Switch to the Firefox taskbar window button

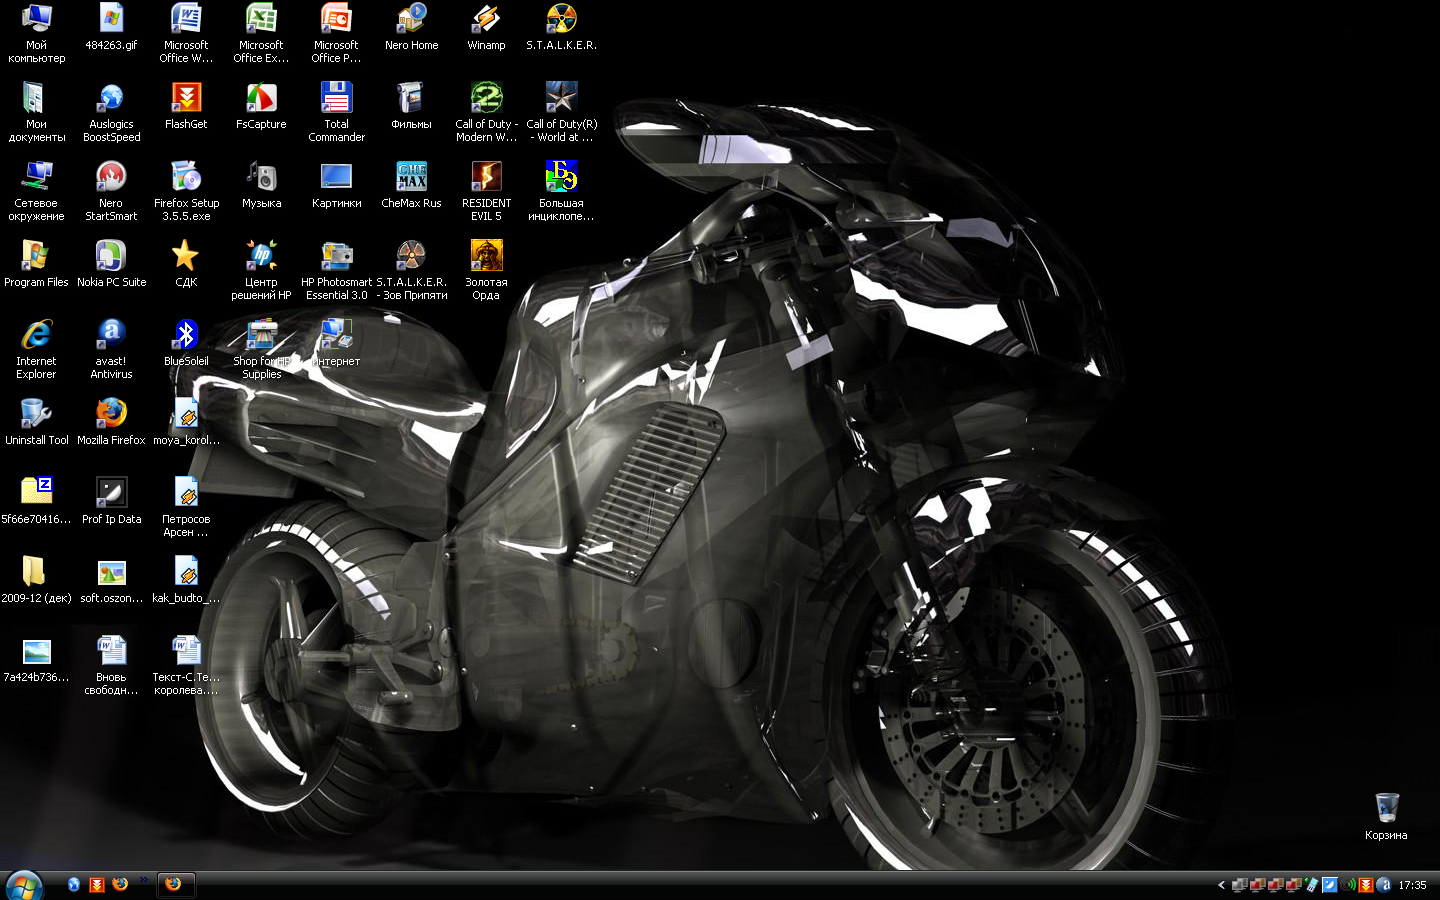tap(174, 885)
